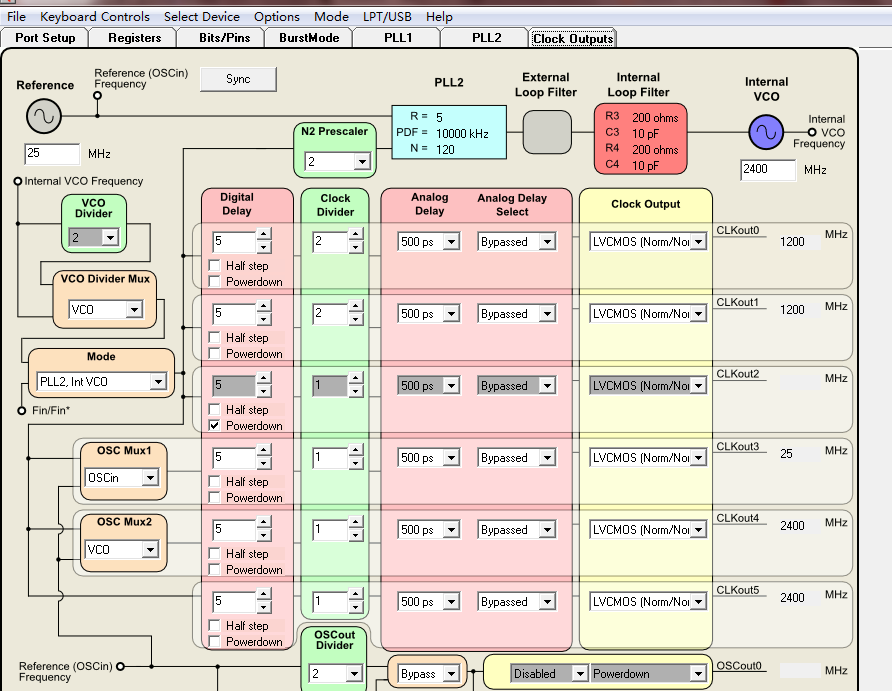Screen dimensions: 892x691
Task: Check Powerdown for CLKout4 row
Action: (x=215, y=570)
